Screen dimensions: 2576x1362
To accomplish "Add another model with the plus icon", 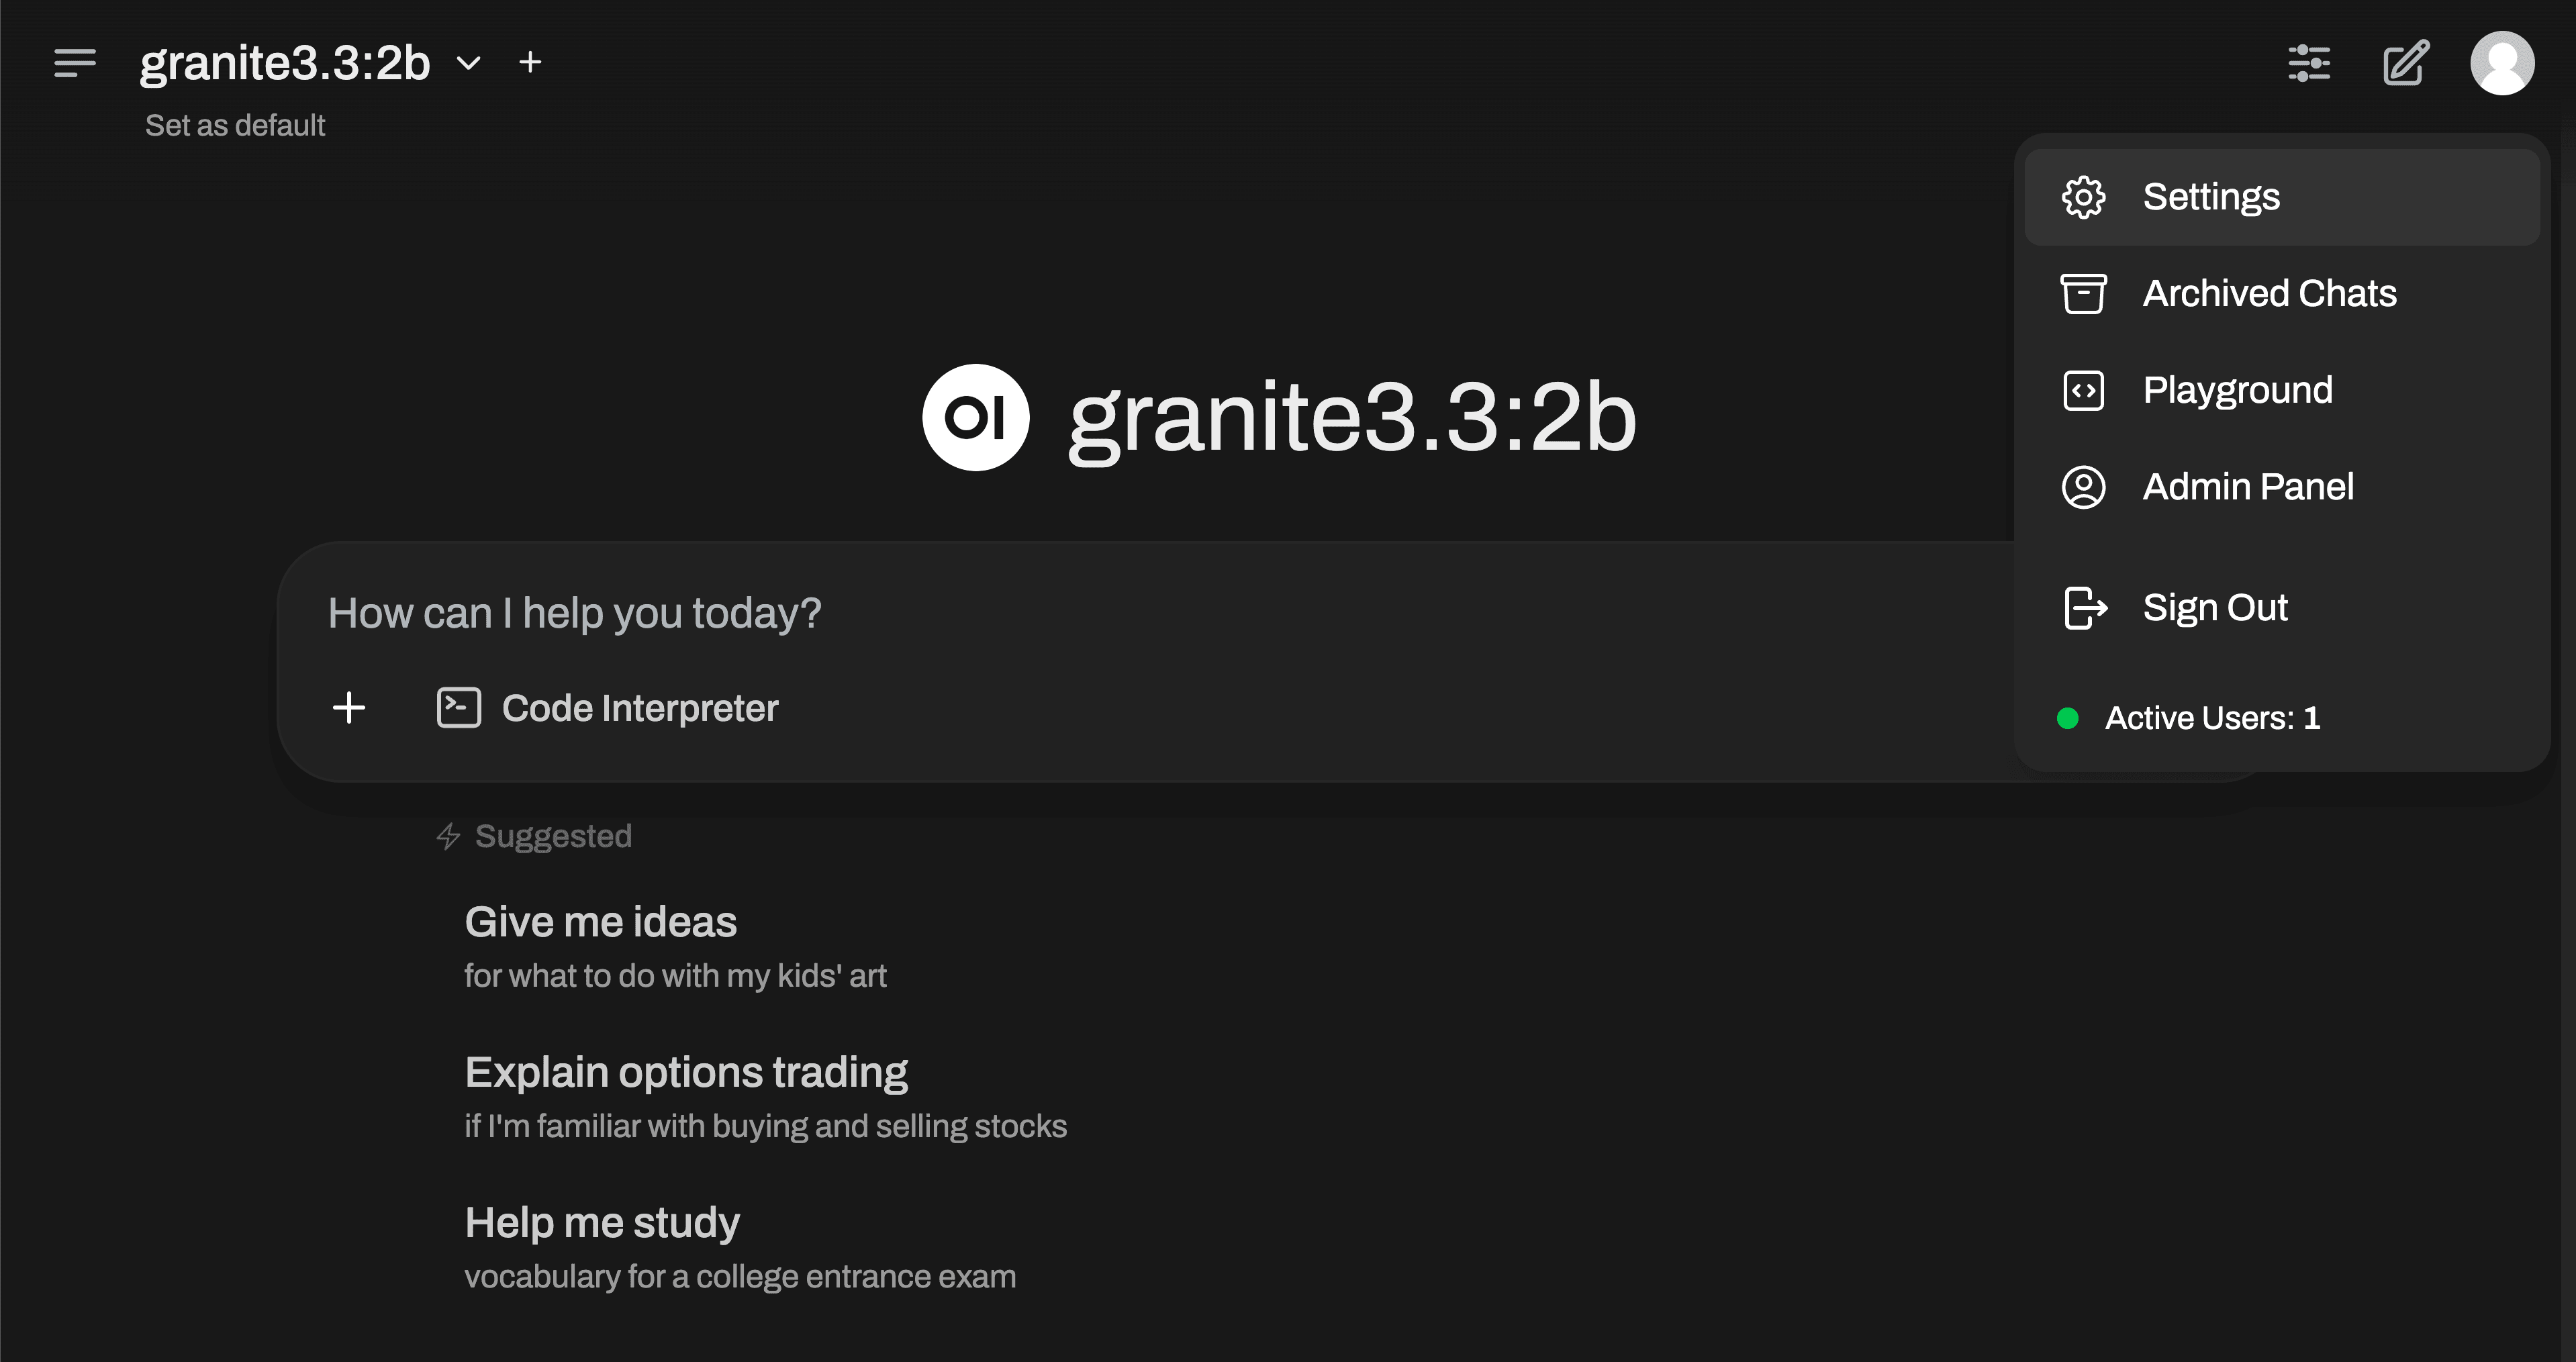I will (x=530, y=62).
